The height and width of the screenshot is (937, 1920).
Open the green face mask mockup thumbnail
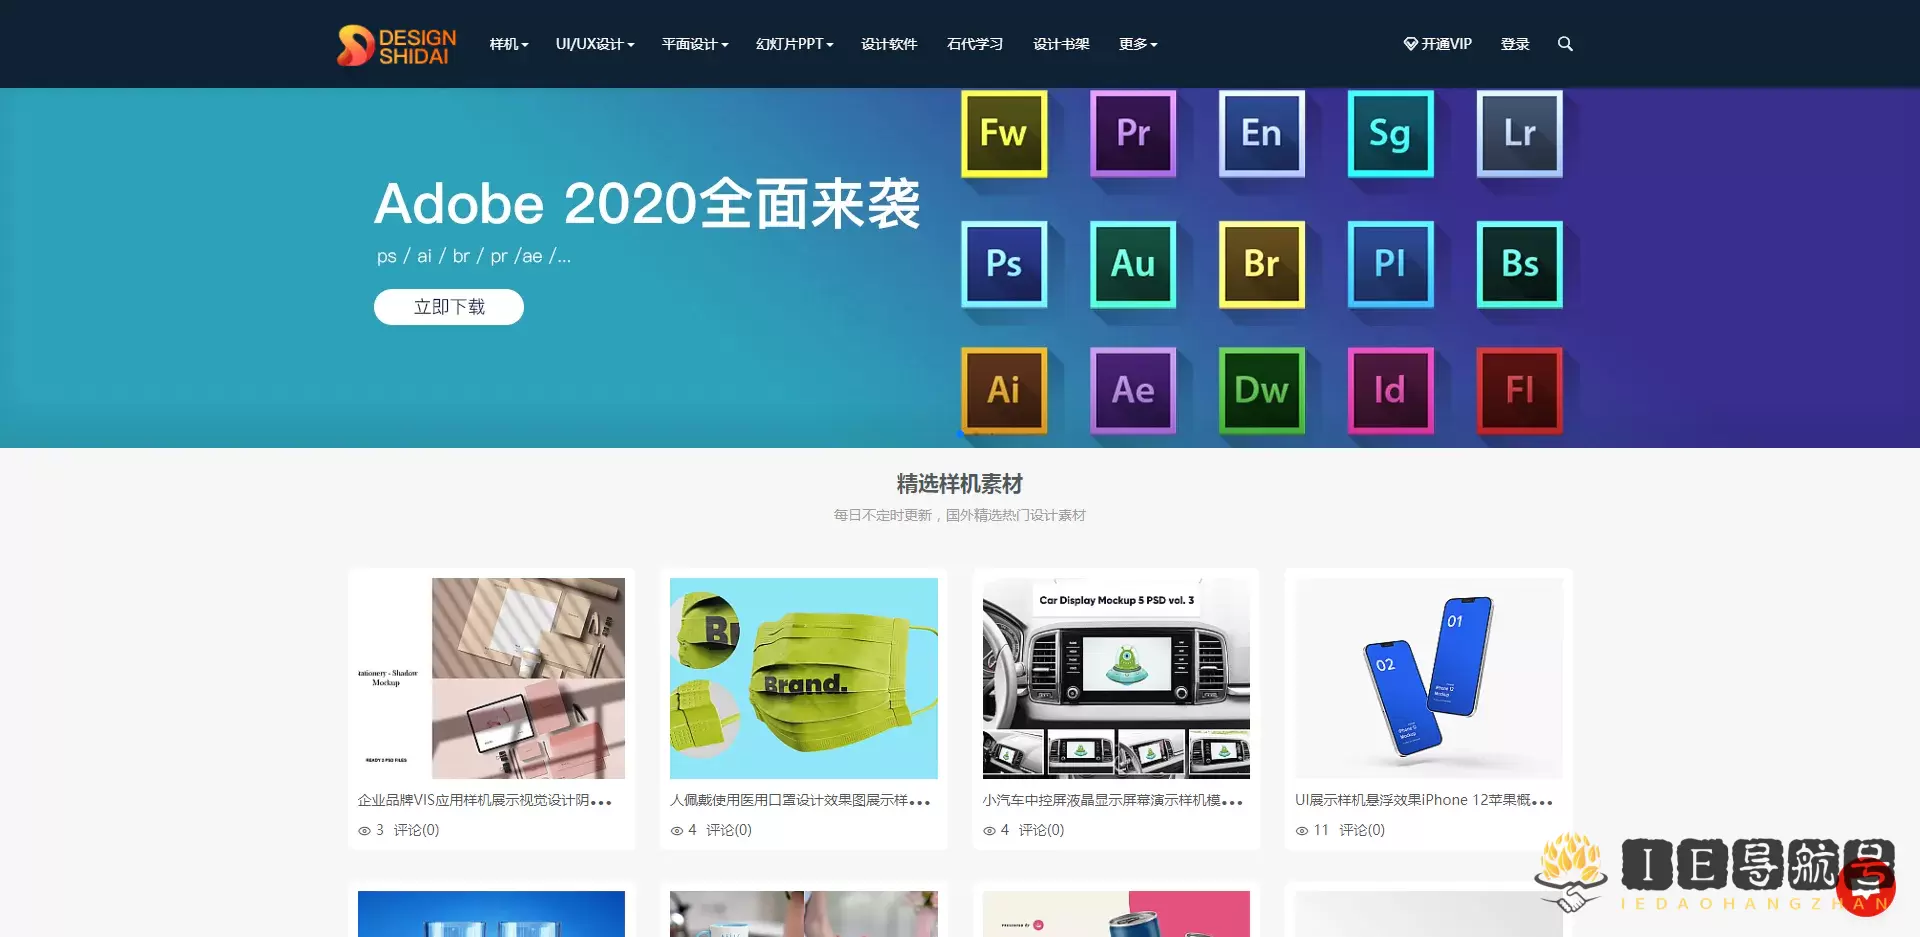point(804,678)
